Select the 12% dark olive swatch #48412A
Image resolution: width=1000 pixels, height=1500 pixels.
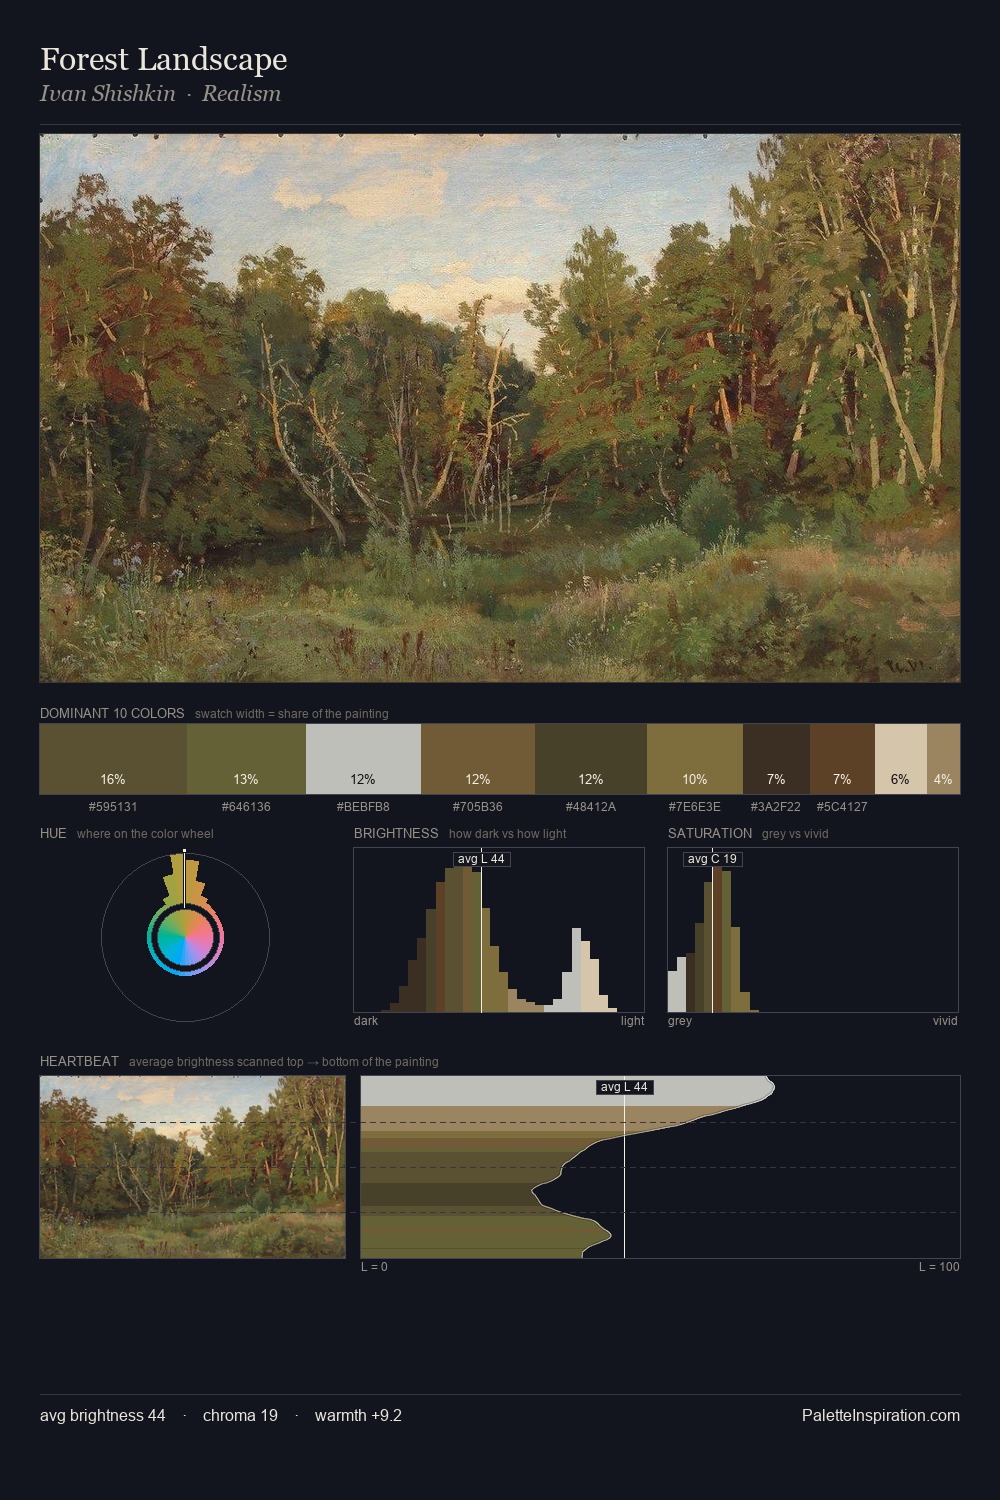click(591, 759)
